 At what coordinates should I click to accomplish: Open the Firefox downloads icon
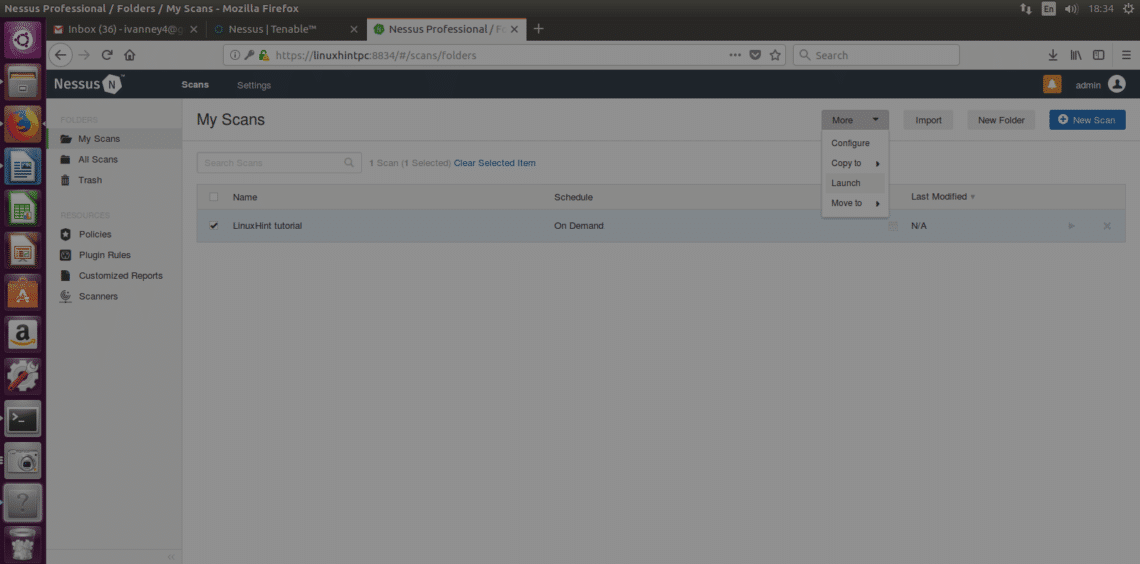tap(1053, 55)
